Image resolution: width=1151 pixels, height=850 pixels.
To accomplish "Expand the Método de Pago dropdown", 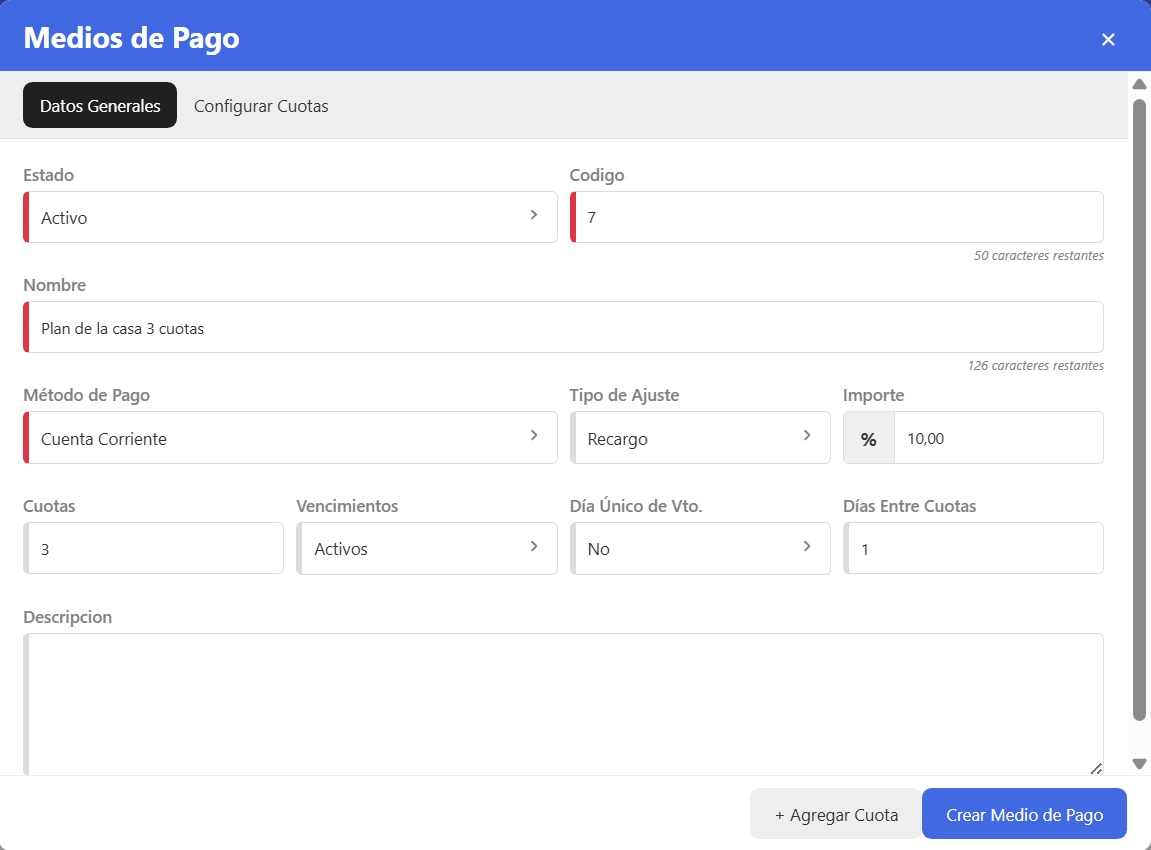I will pos(290,438).
